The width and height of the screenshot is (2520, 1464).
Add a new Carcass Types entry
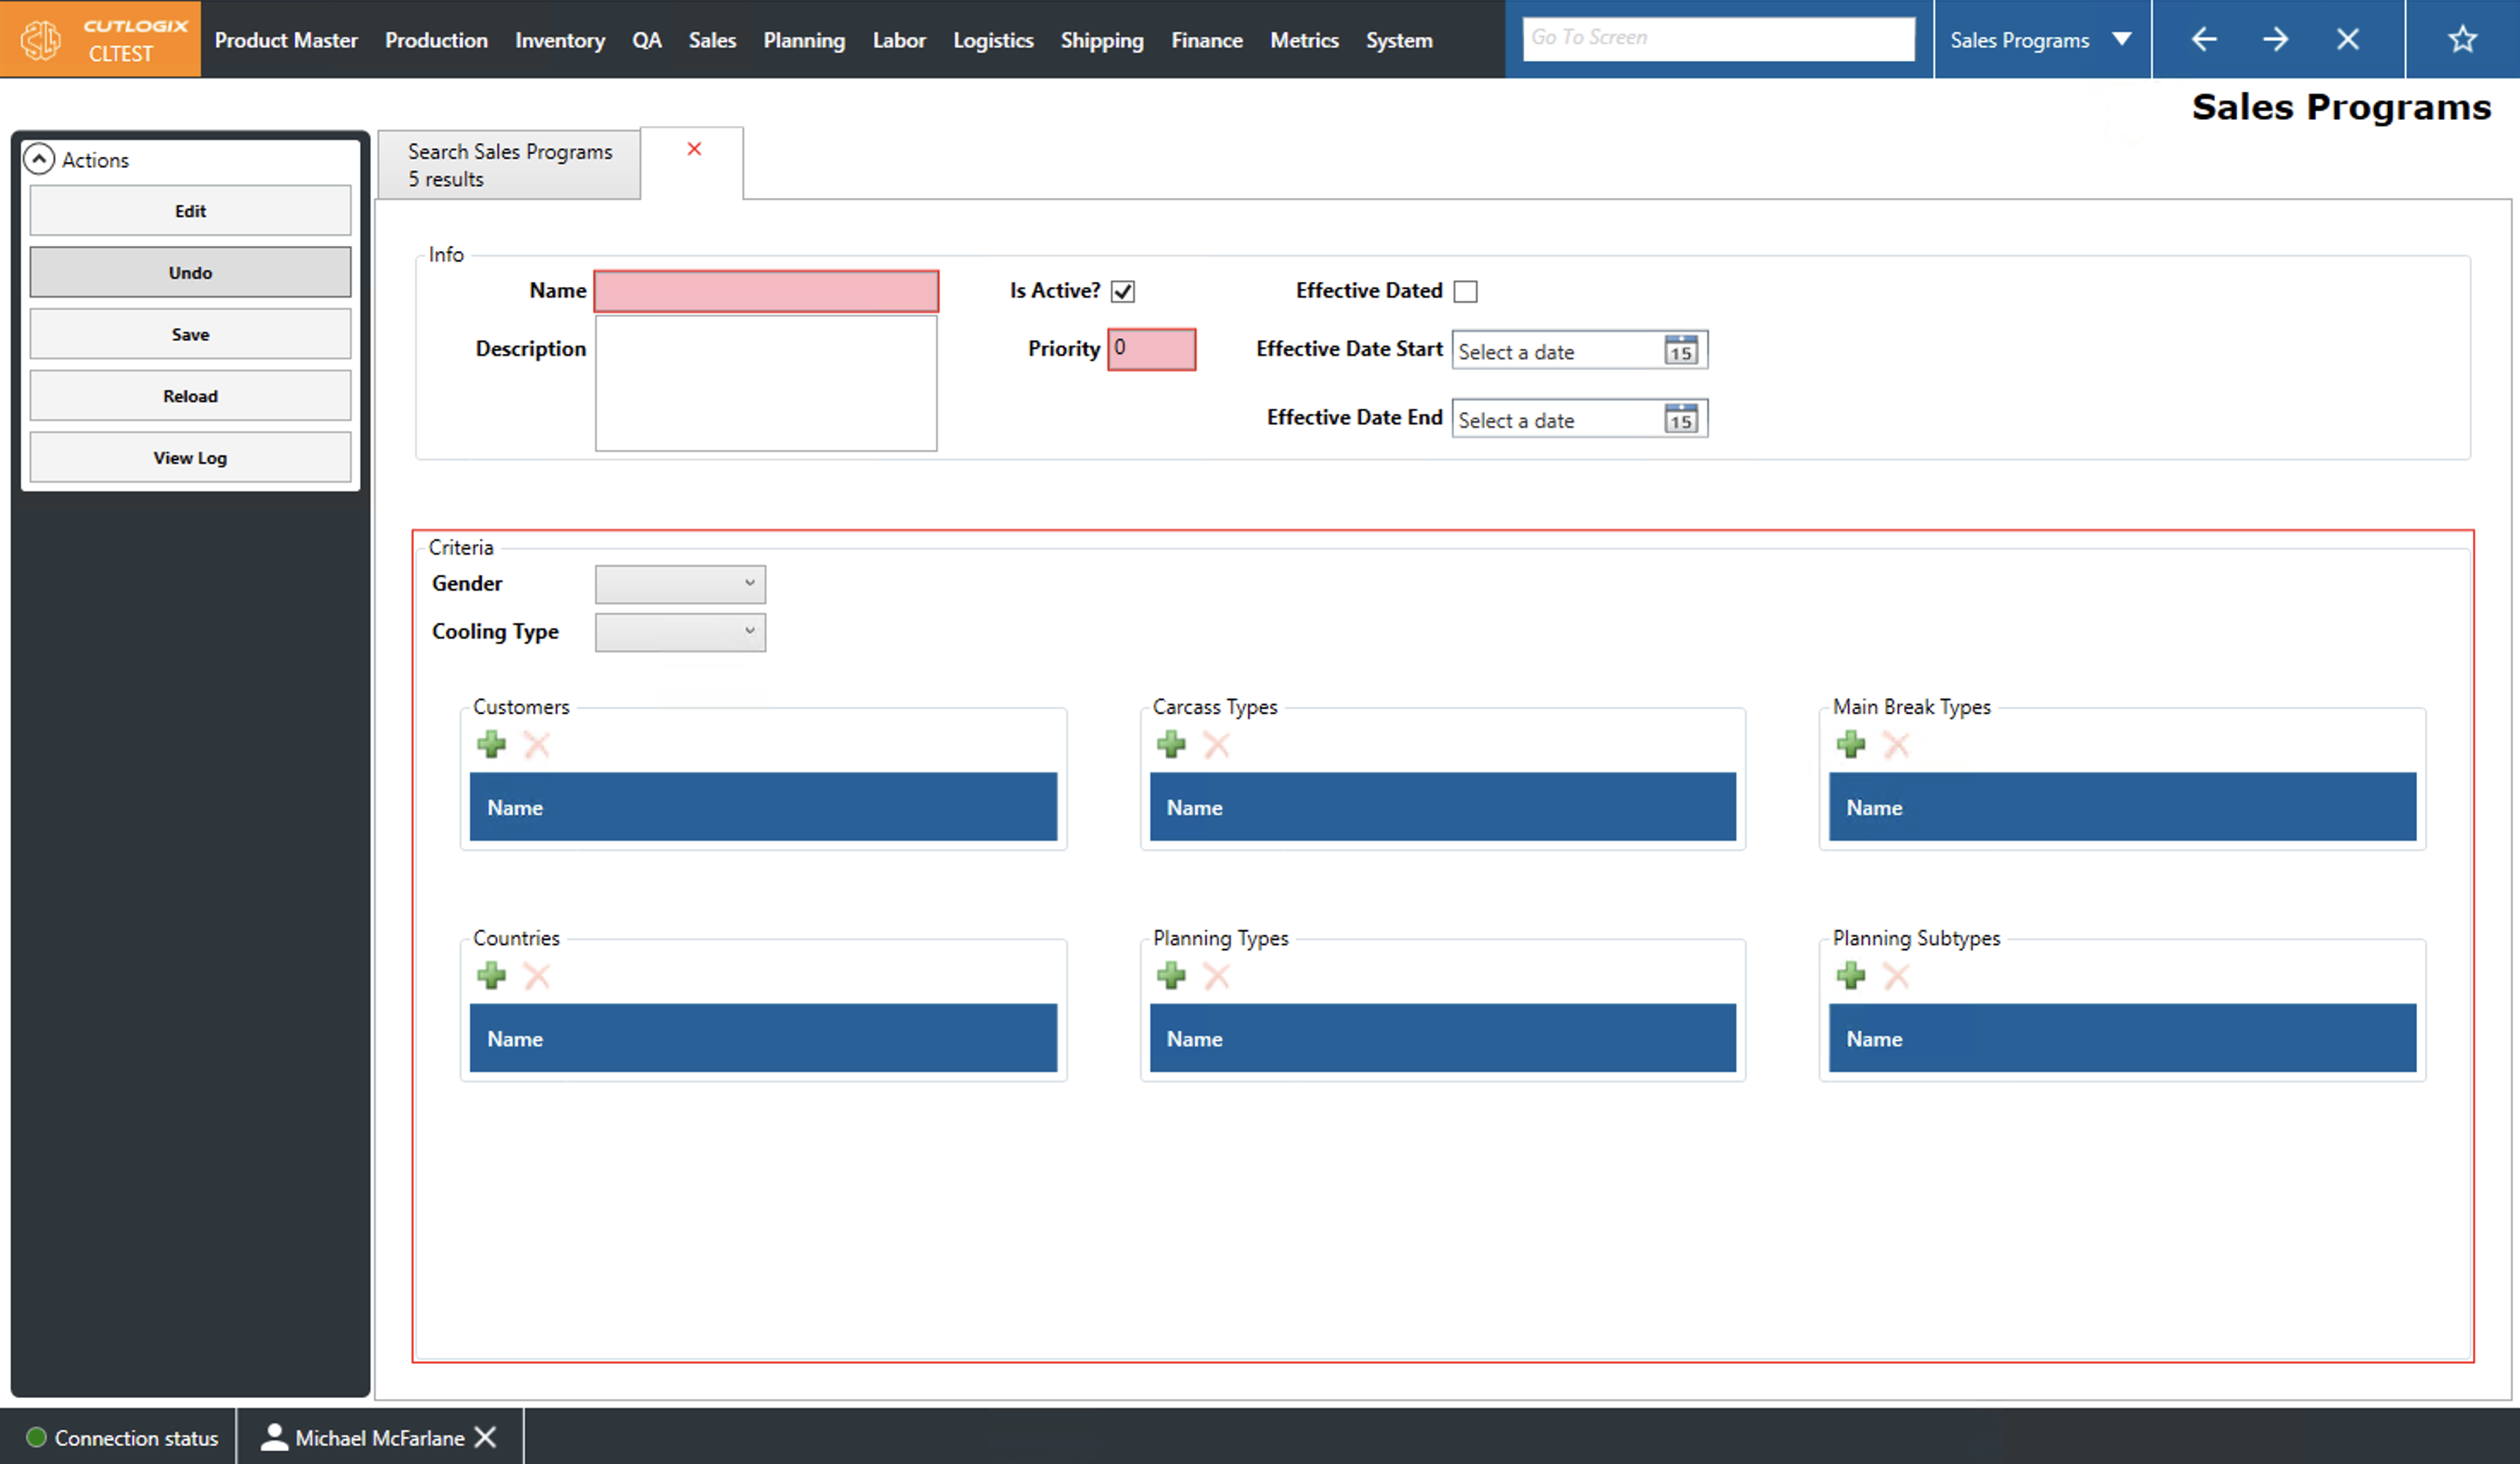[1170, 744]
